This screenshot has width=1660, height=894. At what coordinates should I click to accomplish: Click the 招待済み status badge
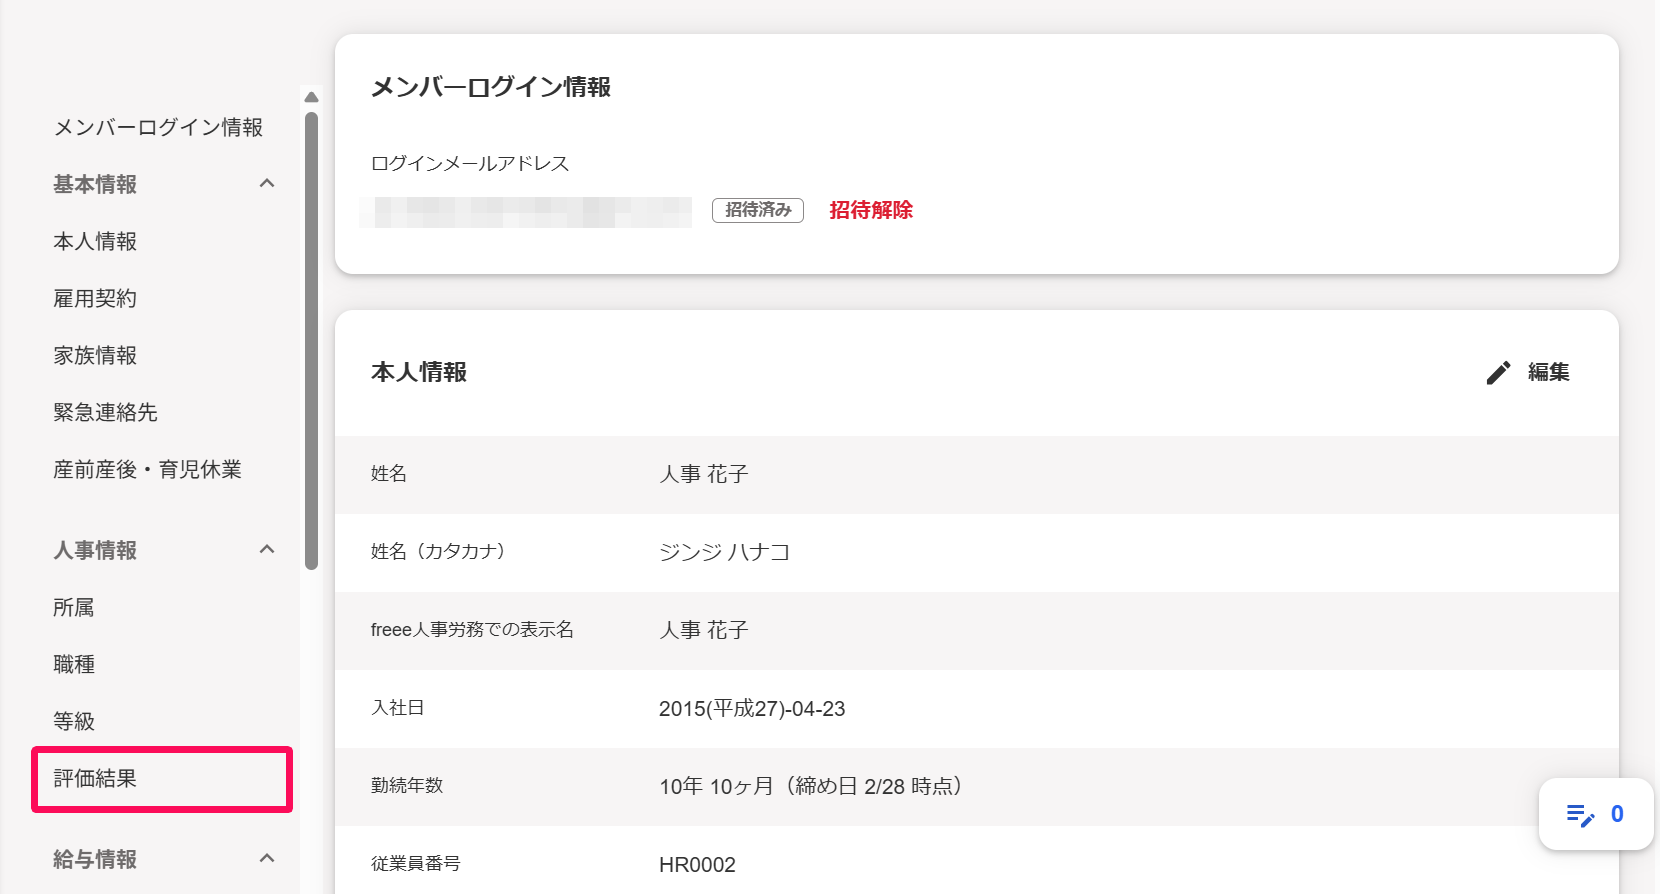coord(758,210)
